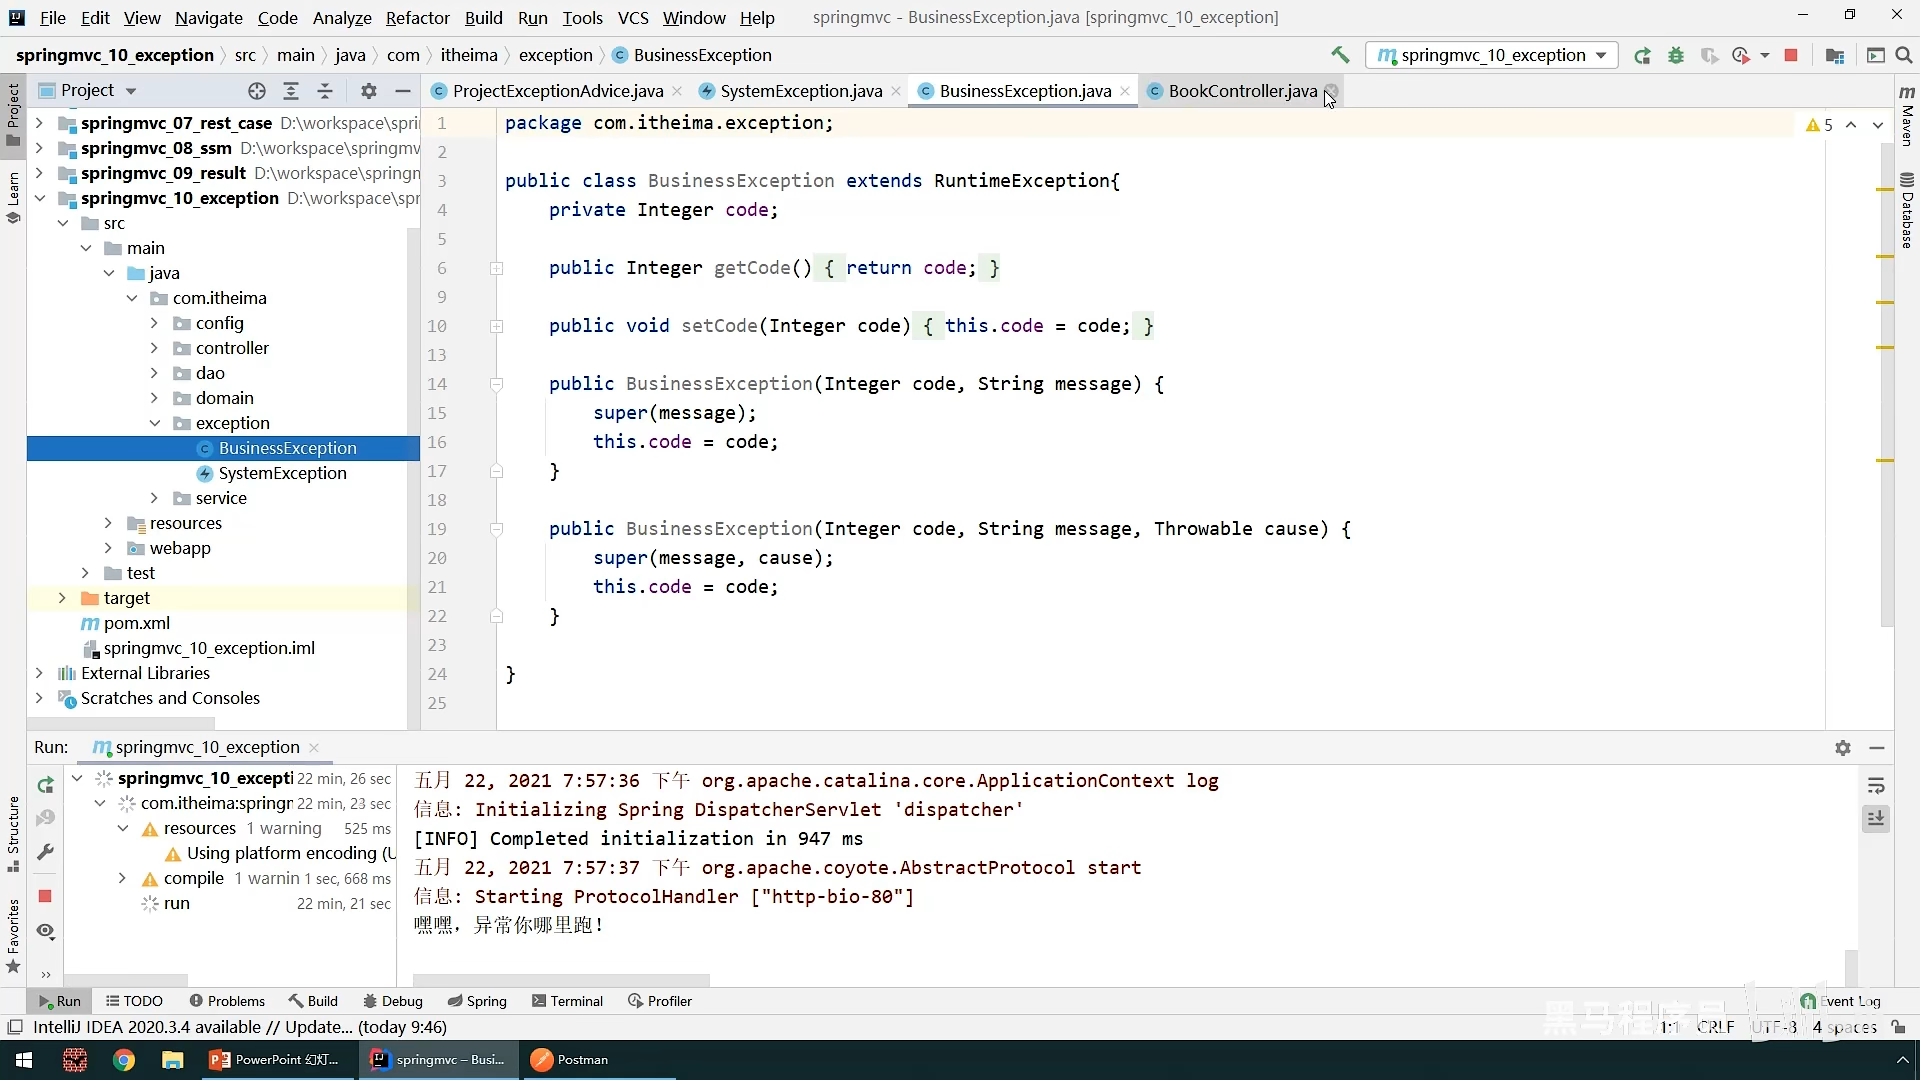Collapse all in Project panel
Screen dimensions: 1920x1080
[325, 91]
